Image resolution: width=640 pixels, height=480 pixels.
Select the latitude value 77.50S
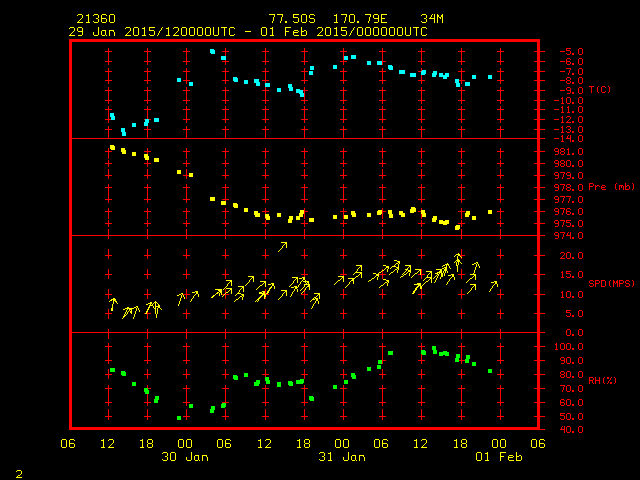292,19
